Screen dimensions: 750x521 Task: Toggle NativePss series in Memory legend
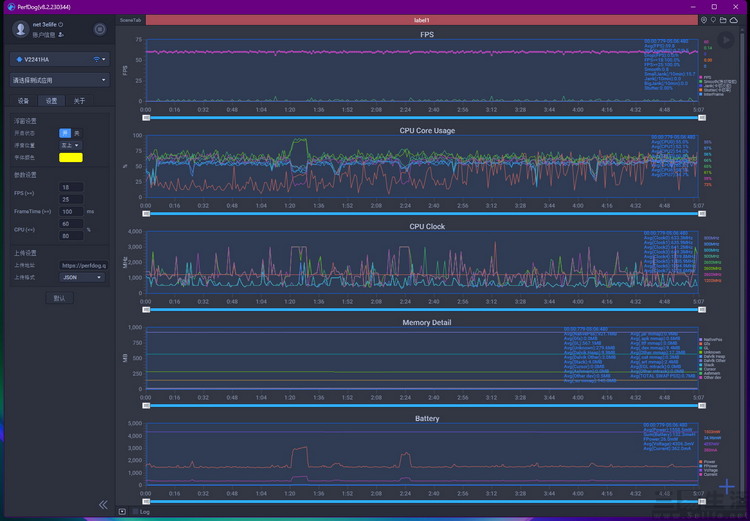pyautogui.click(x=711, y=339)
